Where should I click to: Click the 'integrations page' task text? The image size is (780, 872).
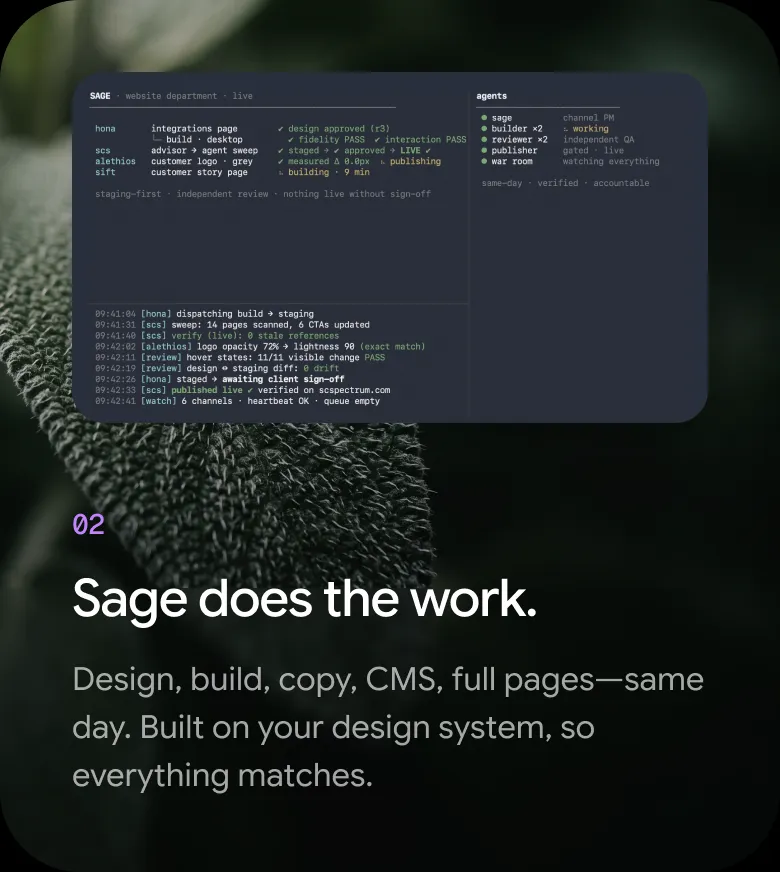click(194, 128)
